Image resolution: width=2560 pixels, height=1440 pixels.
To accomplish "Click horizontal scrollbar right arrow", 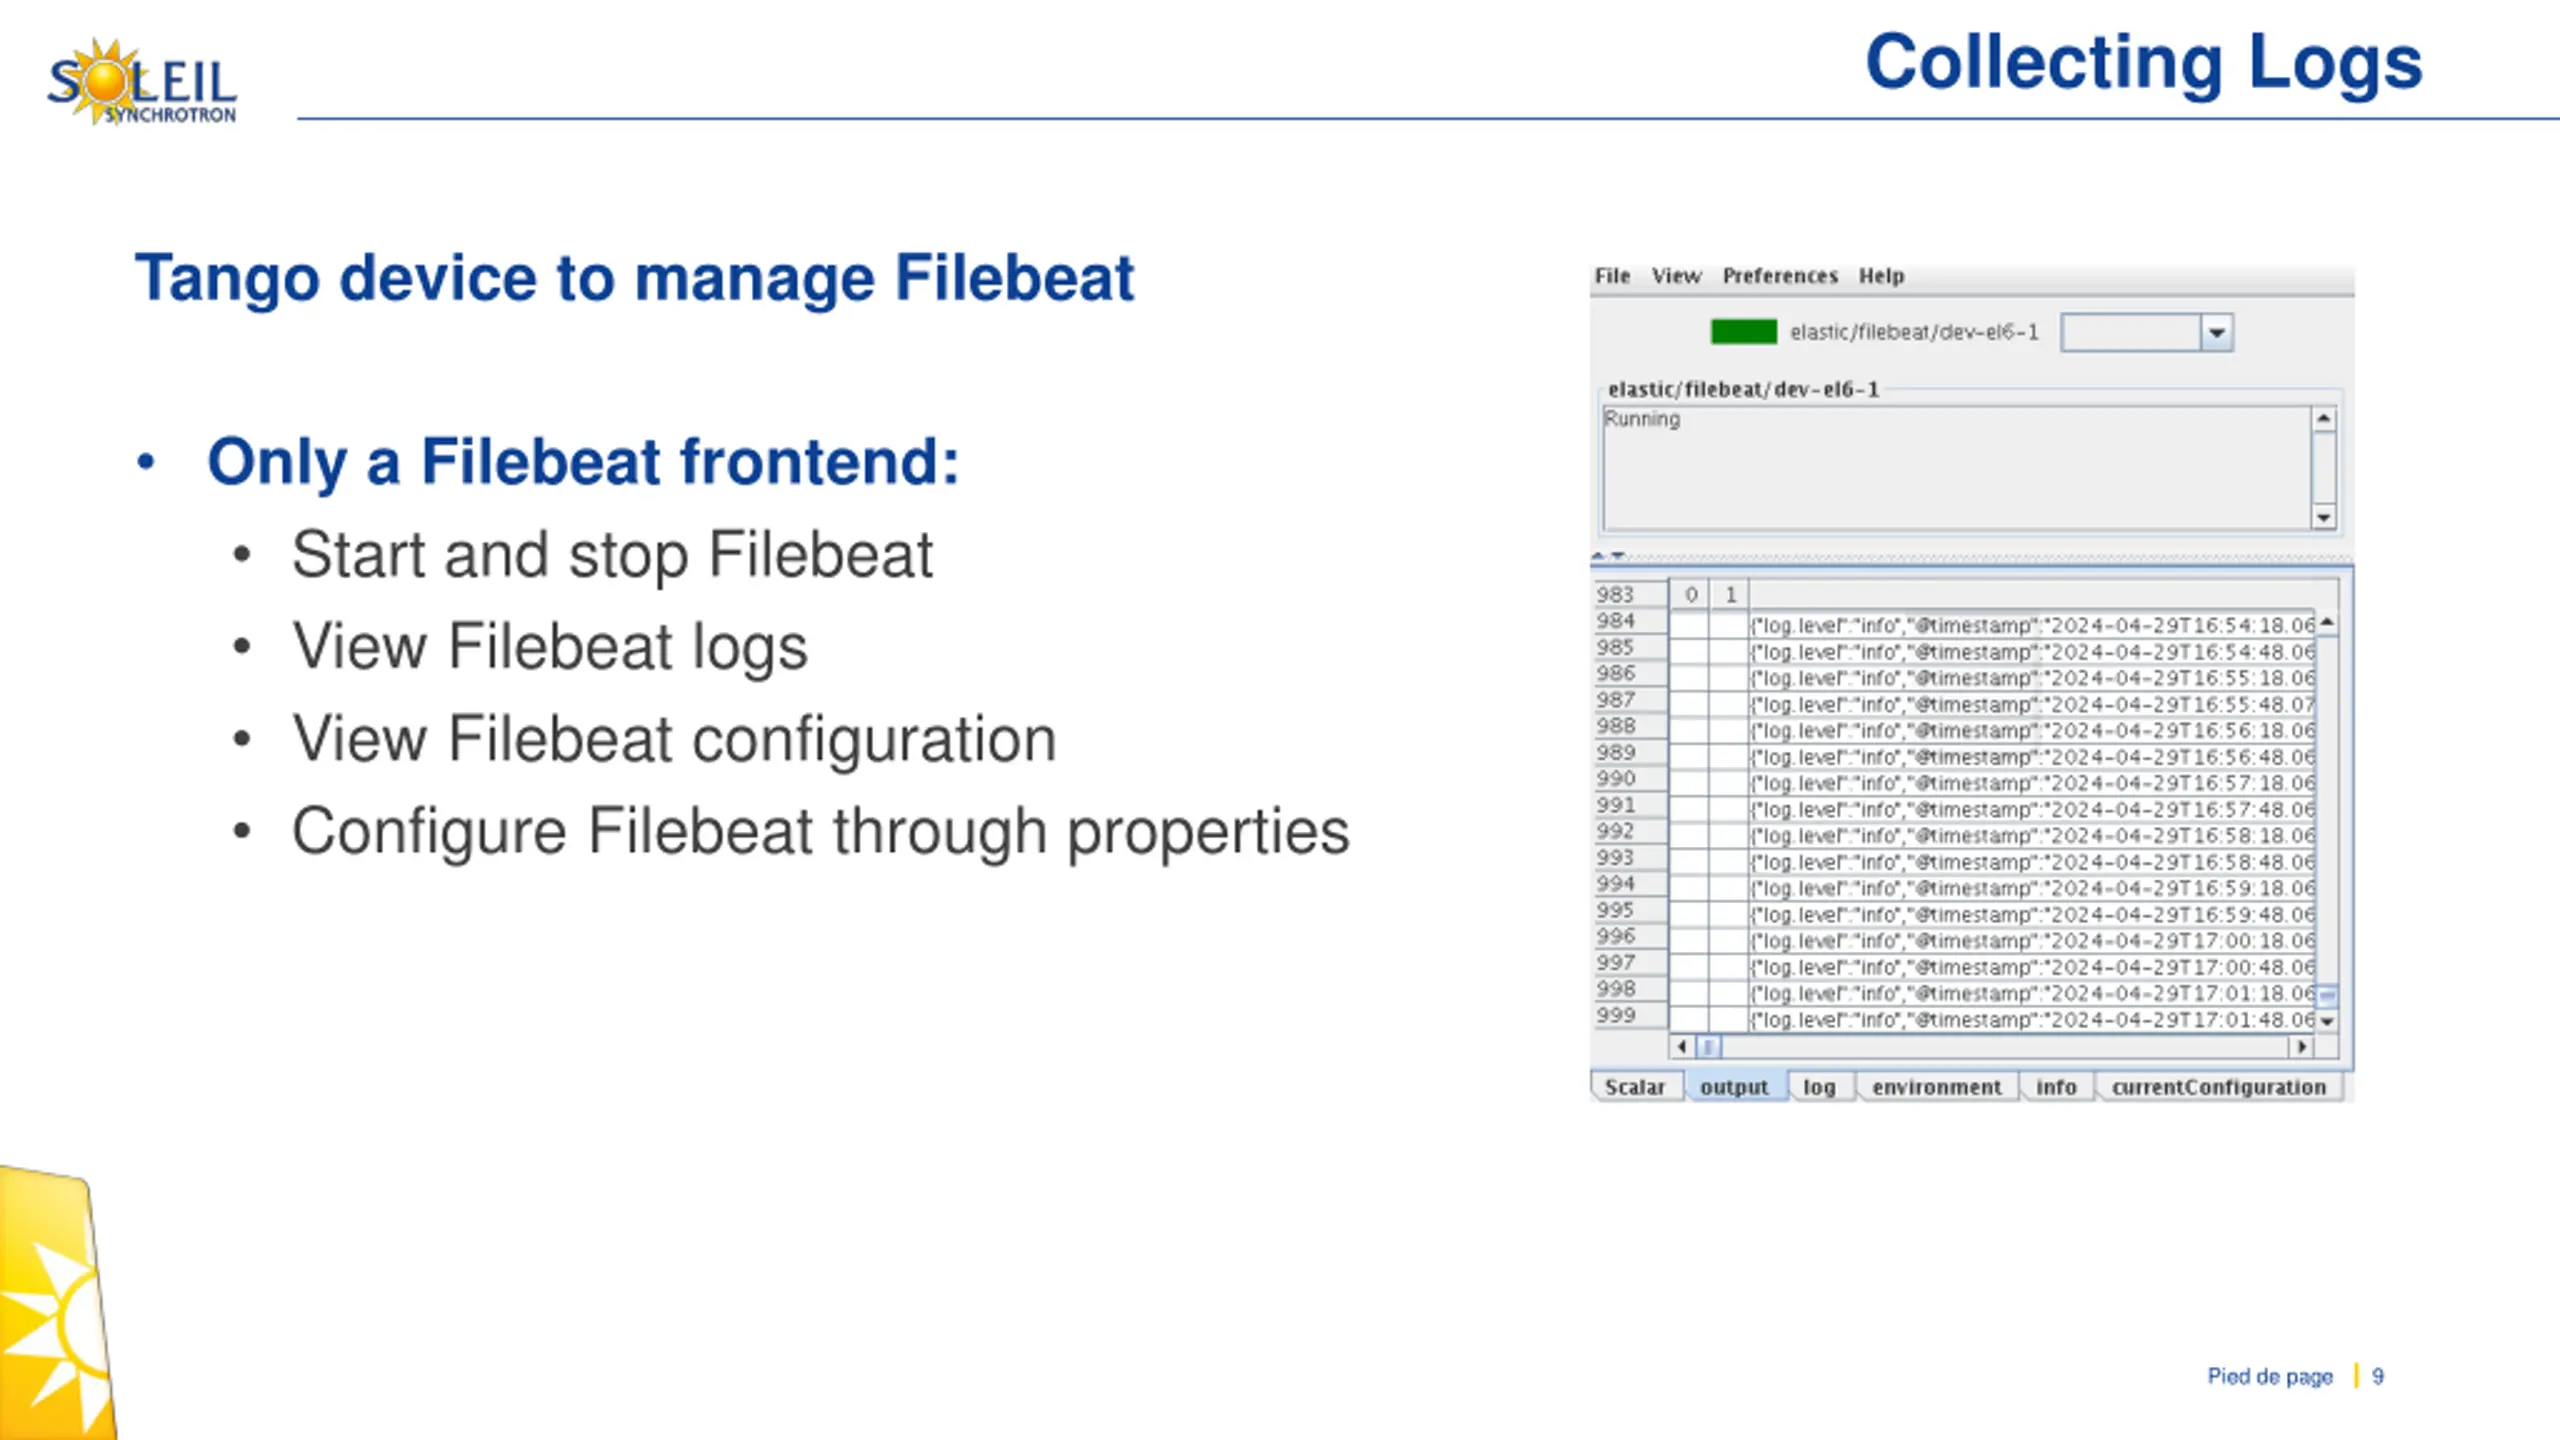I will 2302,1047.
